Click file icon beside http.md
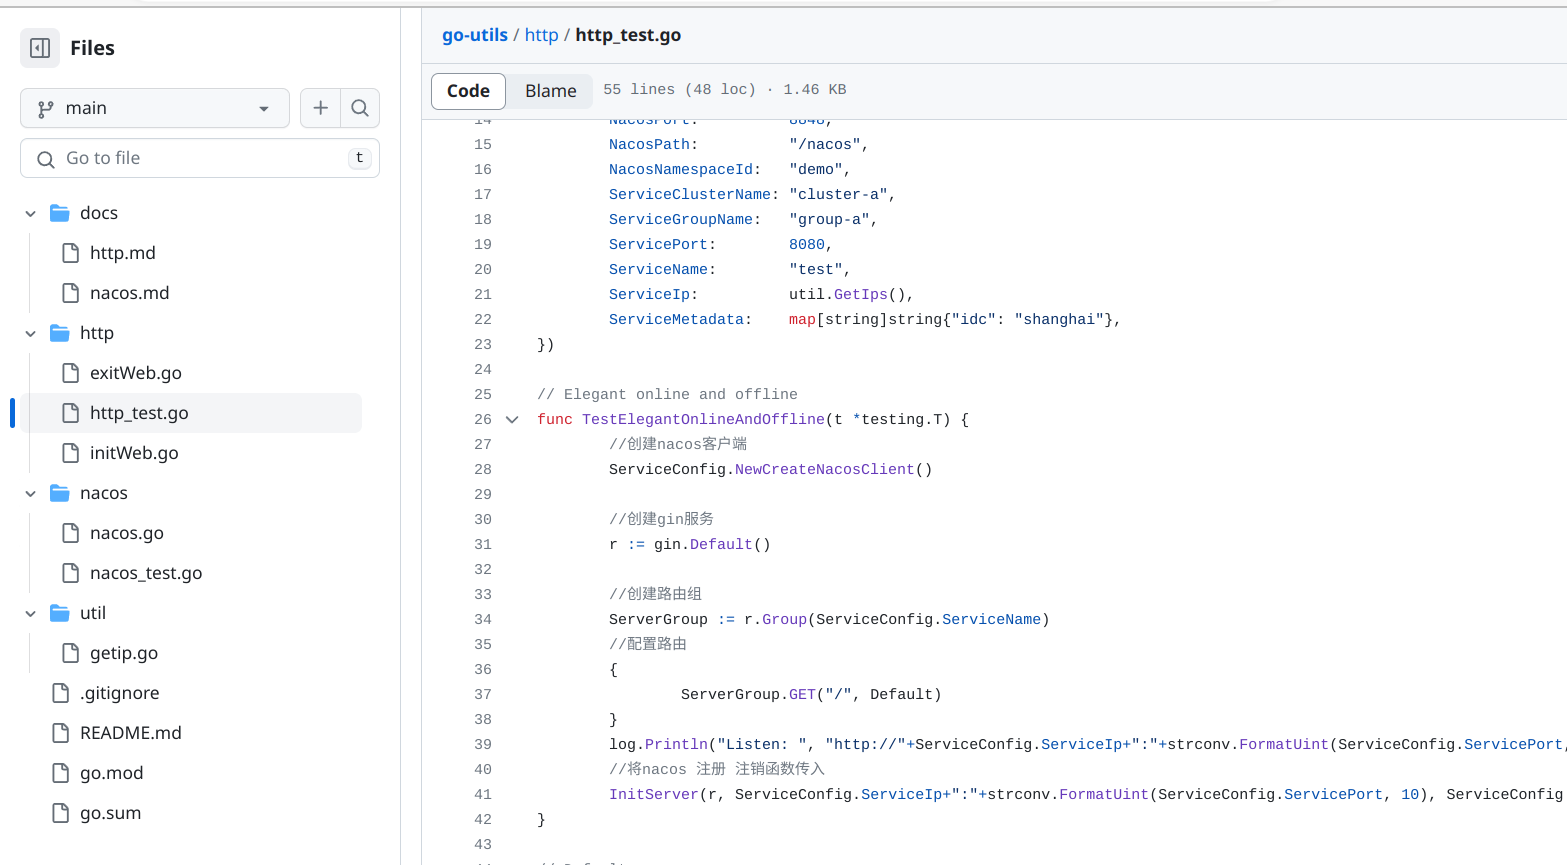 tap(70, 253)
